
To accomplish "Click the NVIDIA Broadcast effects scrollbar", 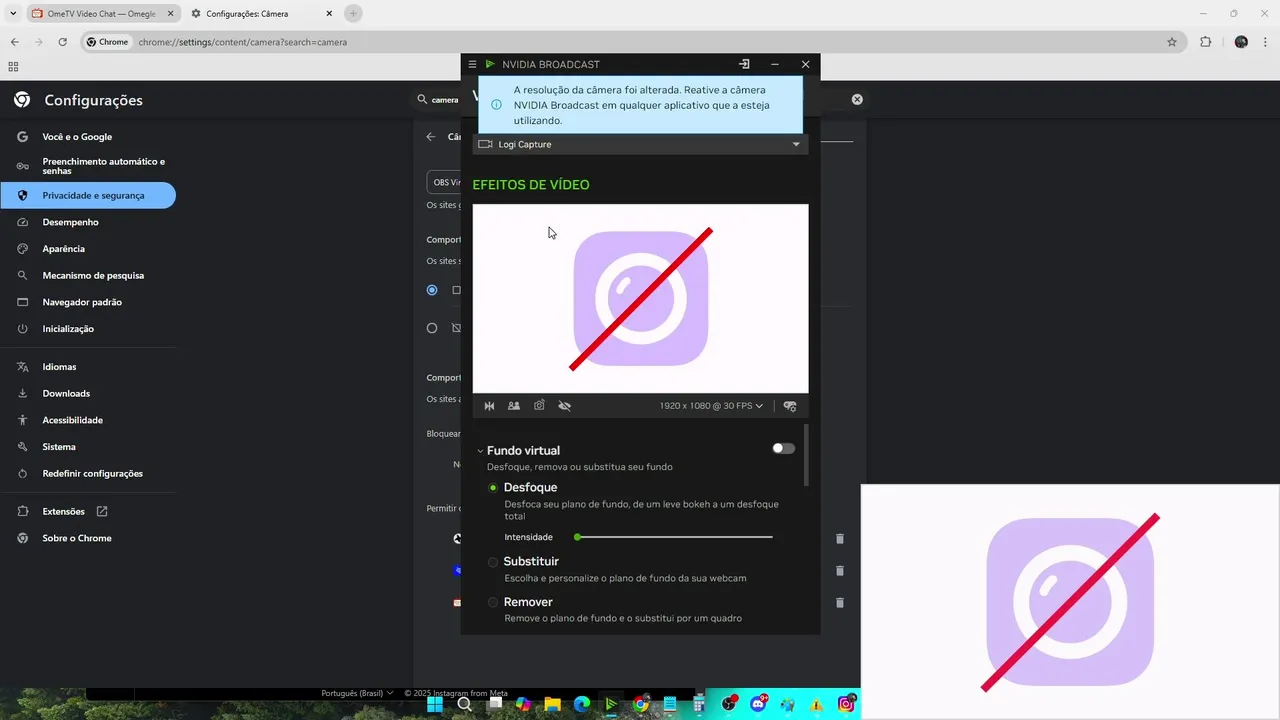I will point(805,455).
